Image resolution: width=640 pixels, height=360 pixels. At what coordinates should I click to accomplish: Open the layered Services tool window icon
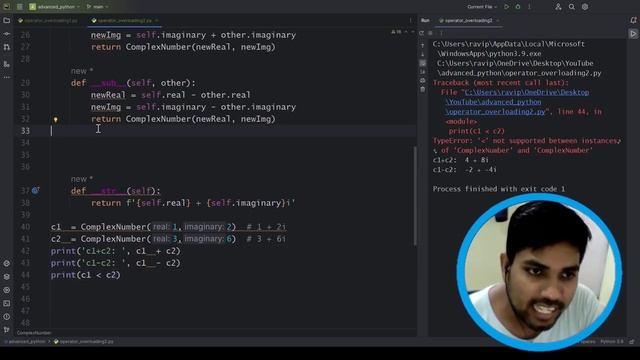(x=7, y=277)
